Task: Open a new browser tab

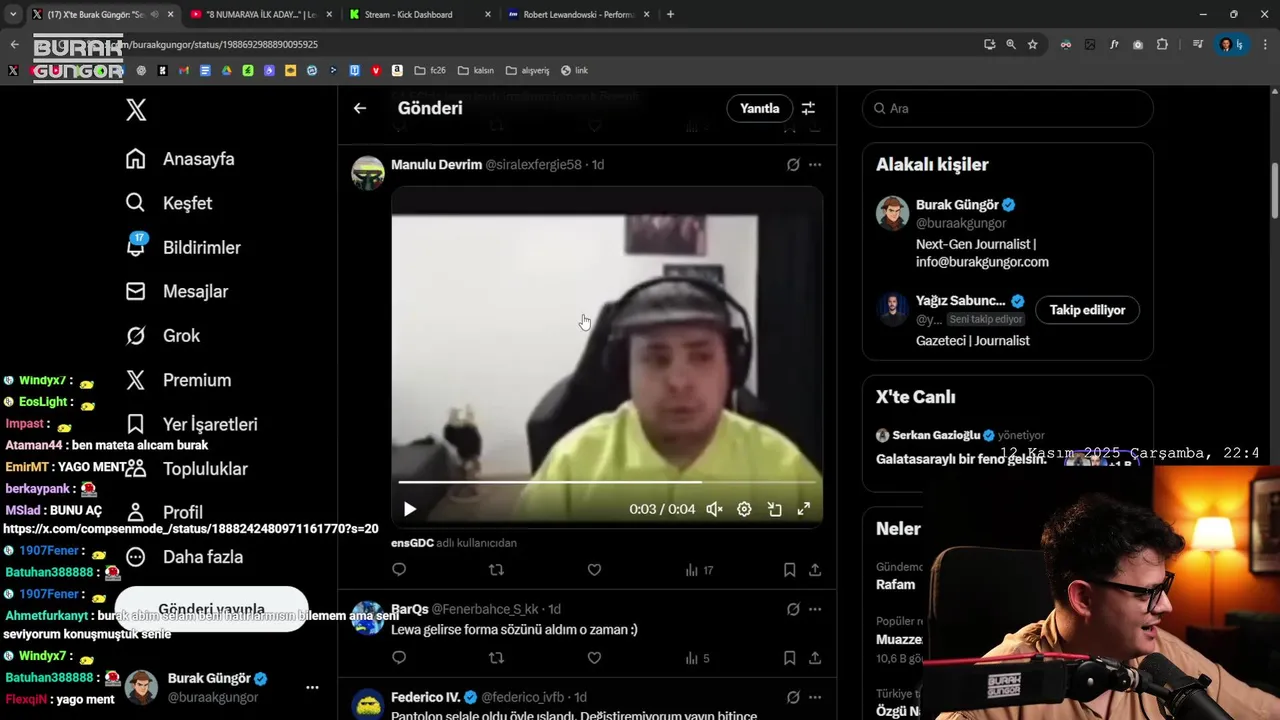Action: pos(670,14)
